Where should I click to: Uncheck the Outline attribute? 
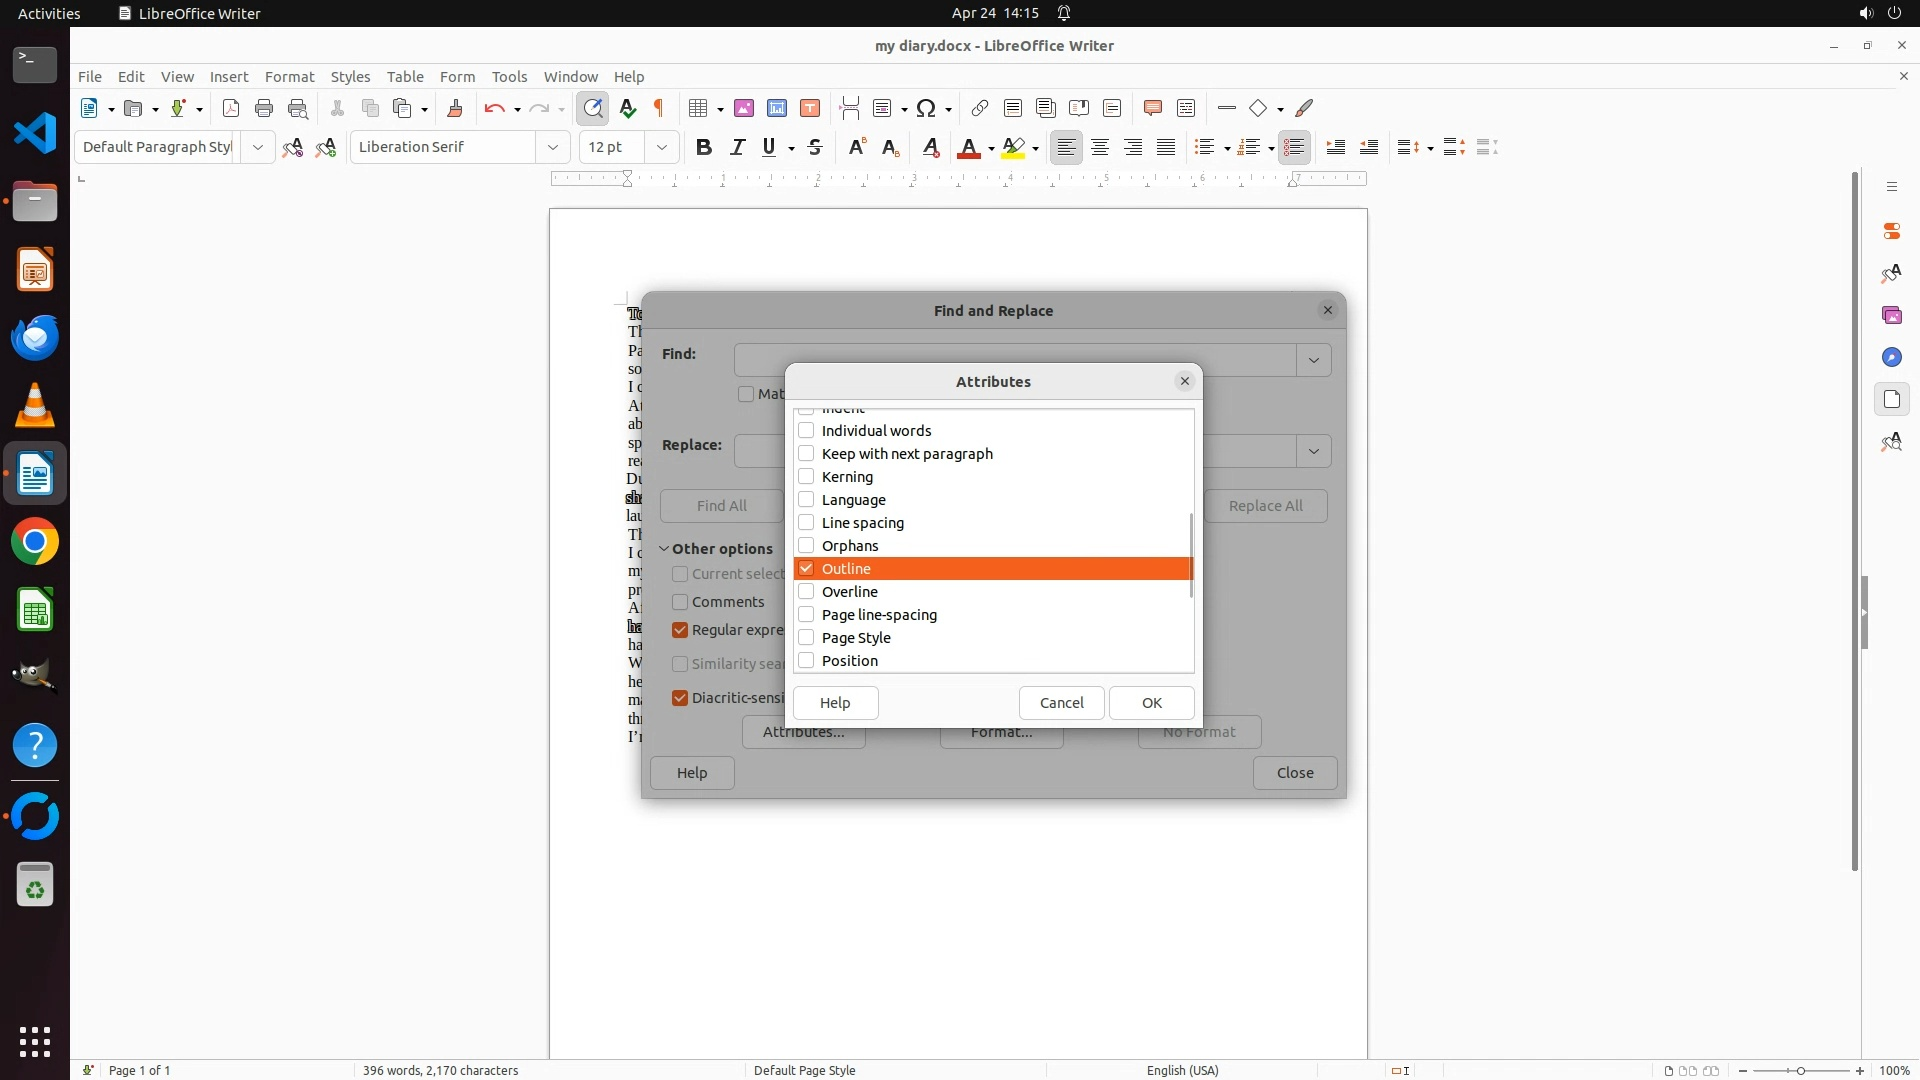tap(806, 568)
